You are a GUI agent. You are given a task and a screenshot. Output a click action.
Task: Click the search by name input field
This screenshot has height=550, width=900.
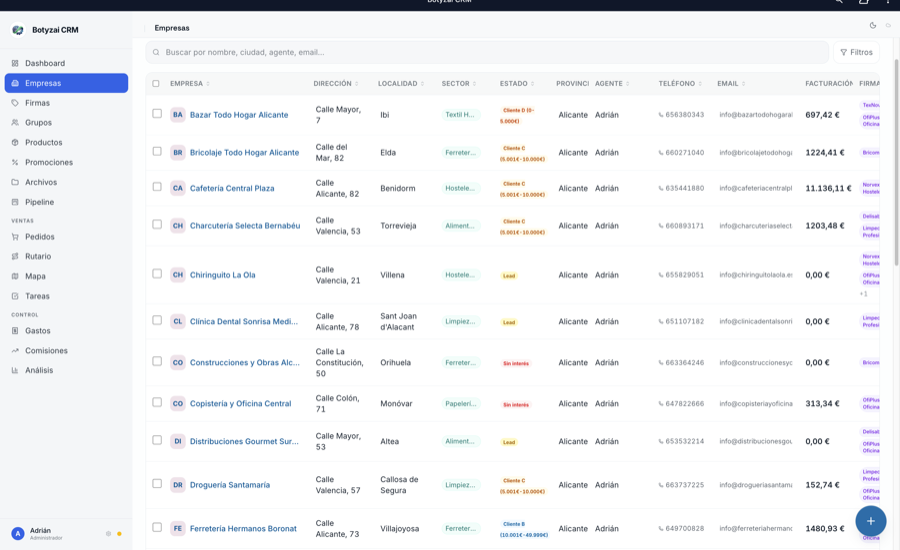click(x=487, y=52)
